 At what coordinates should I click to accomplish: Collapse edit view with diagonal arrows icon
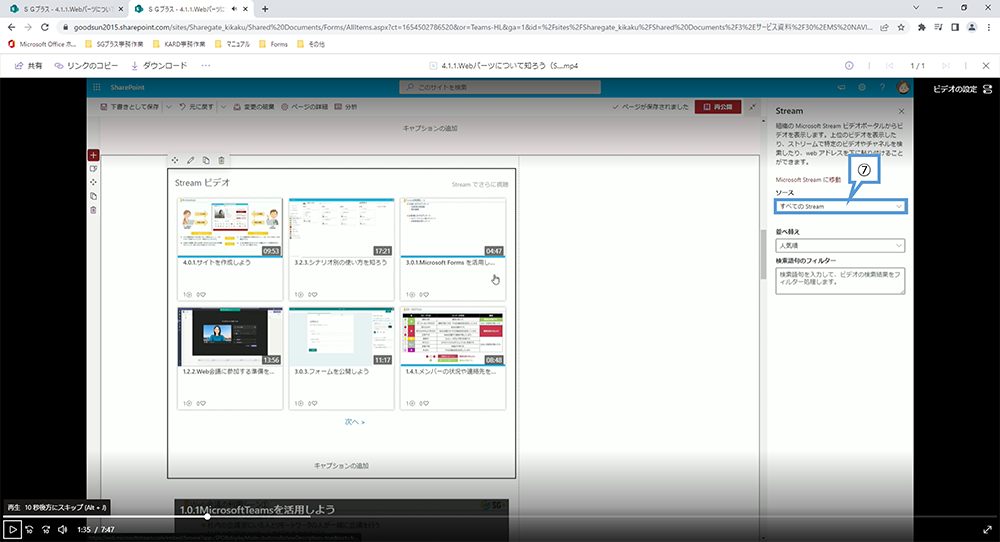click(753, 107)
